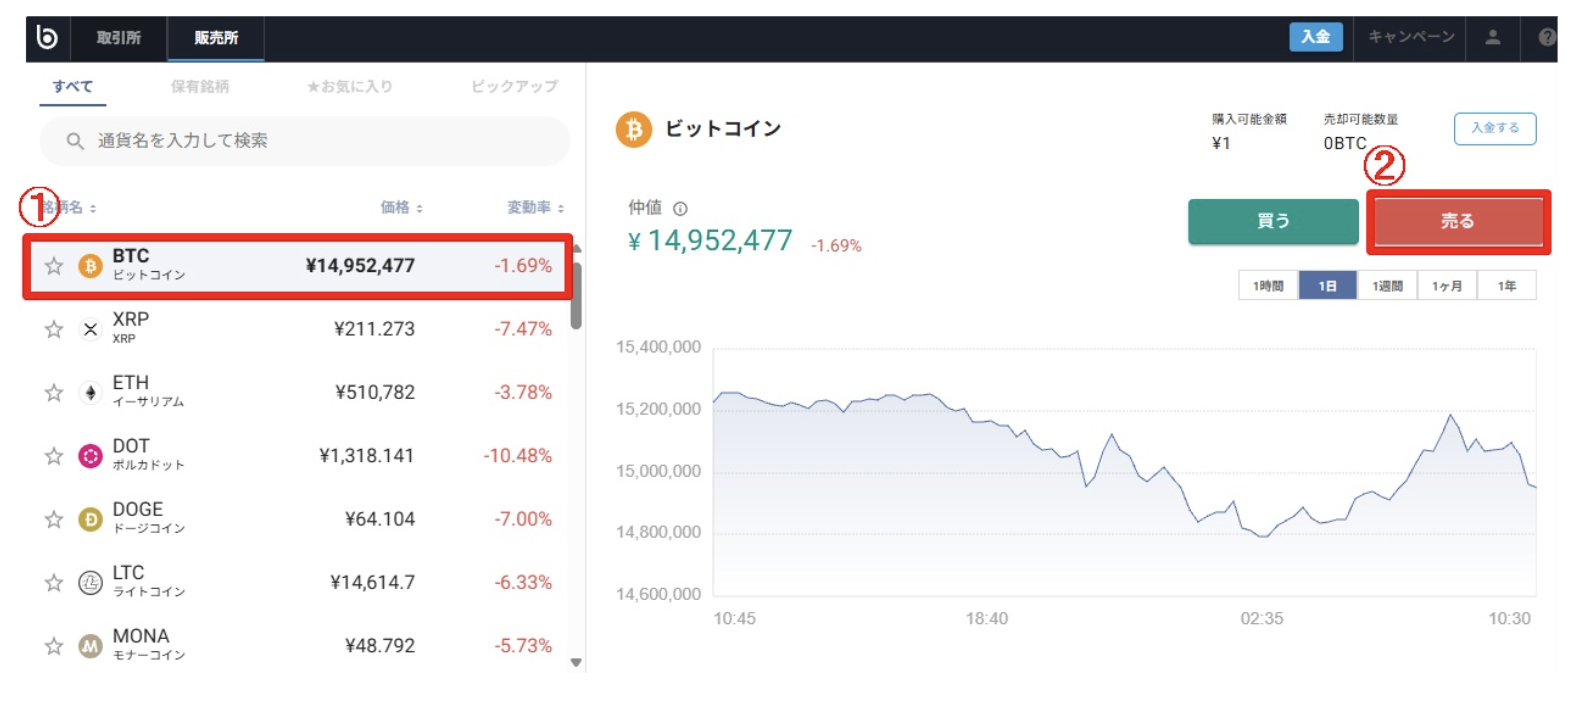
Task: Select the Bitcoin coin icon in the list
Action: (90, 266)
